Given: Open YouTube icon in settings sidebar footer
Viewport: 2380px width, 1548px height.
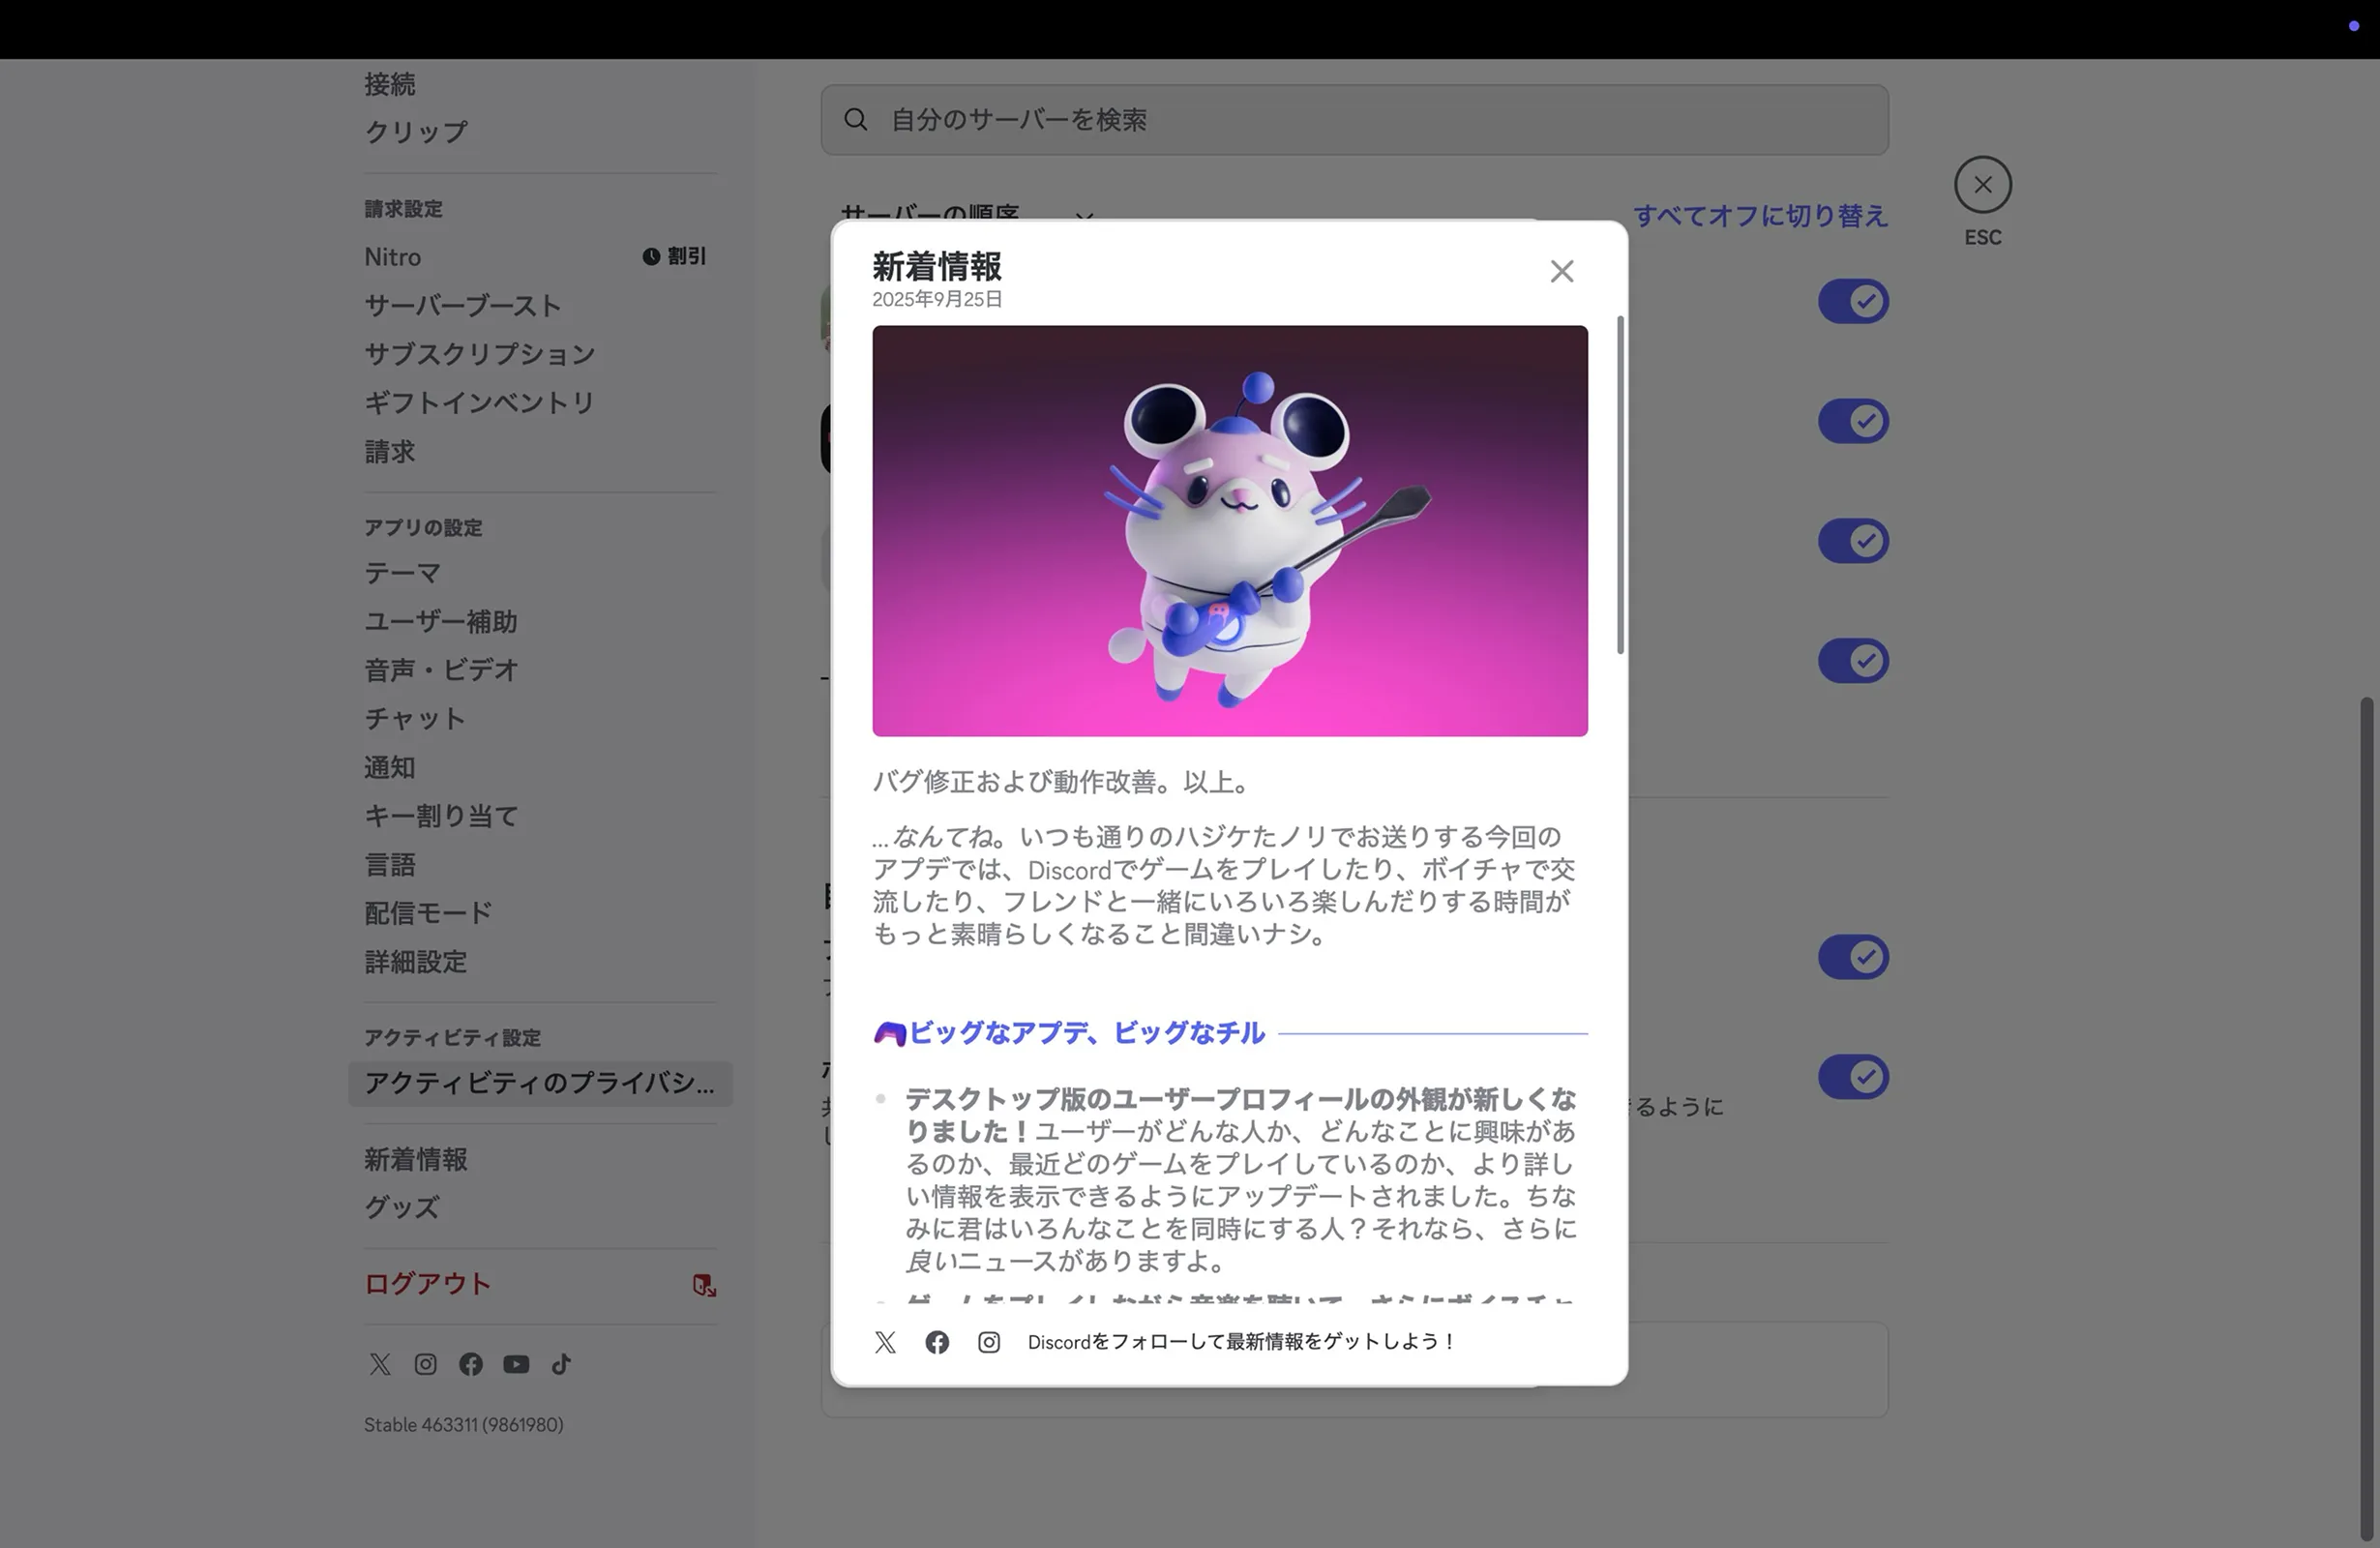Looking at the screenshot, I should (516, 1364).
